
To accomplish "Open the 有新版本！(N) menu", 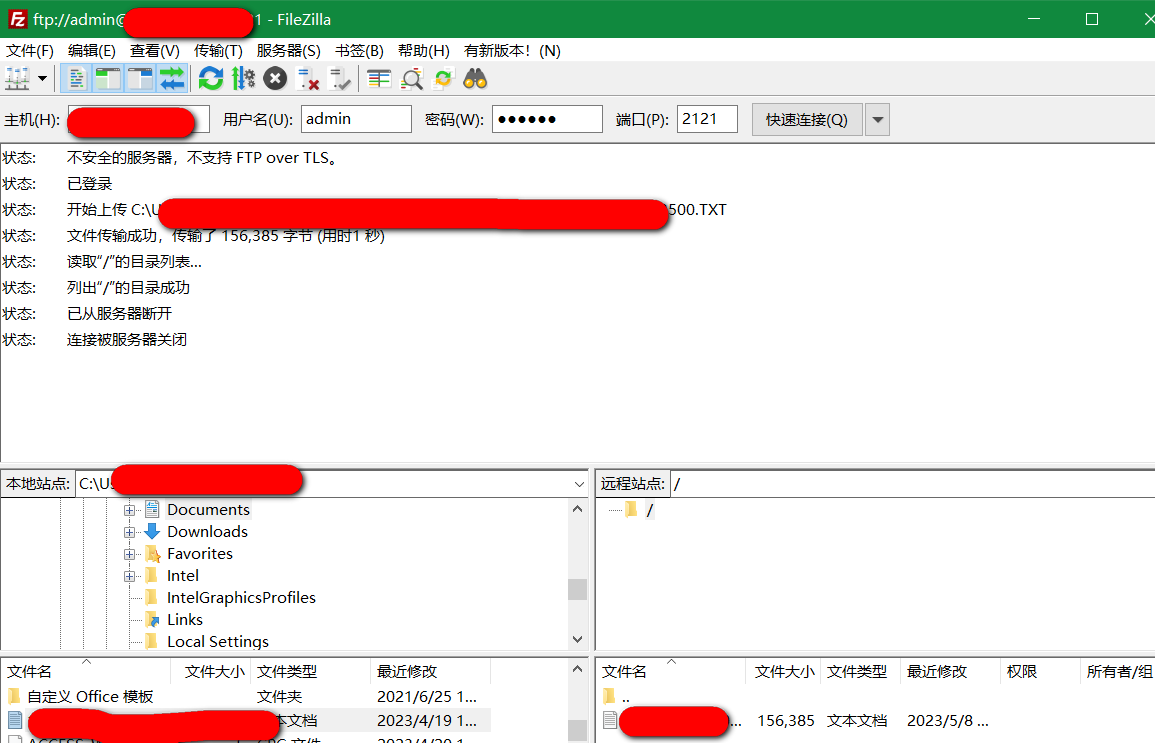I will click(512, 51).
